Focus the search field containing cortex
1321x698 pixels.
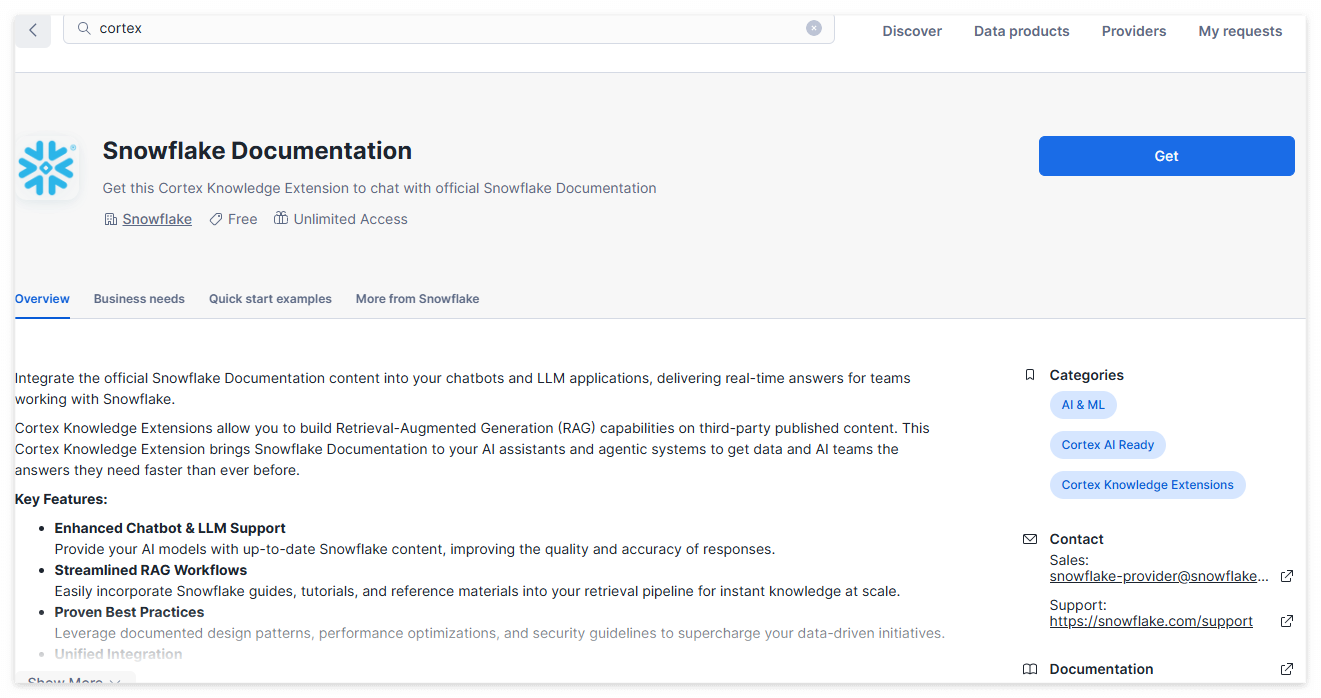coord(449,29)
